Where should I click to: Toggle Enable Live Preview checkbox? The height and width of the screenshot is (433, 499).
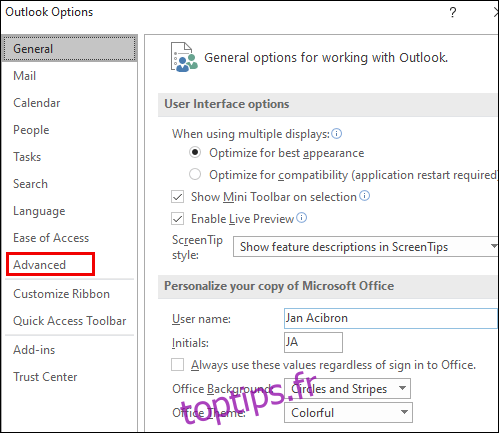(177, 219)
